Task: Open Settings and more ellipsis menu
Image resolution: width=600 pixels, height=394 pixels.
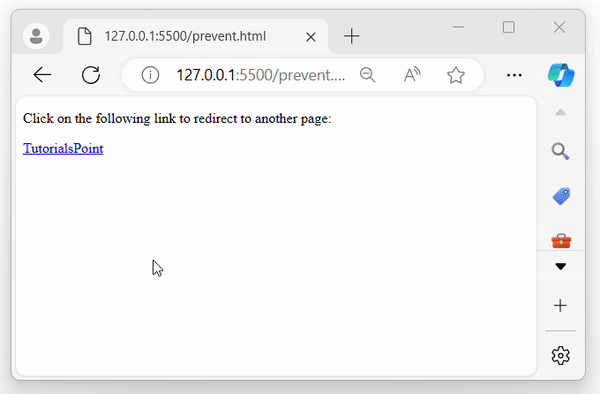Action: pos(514,75)
